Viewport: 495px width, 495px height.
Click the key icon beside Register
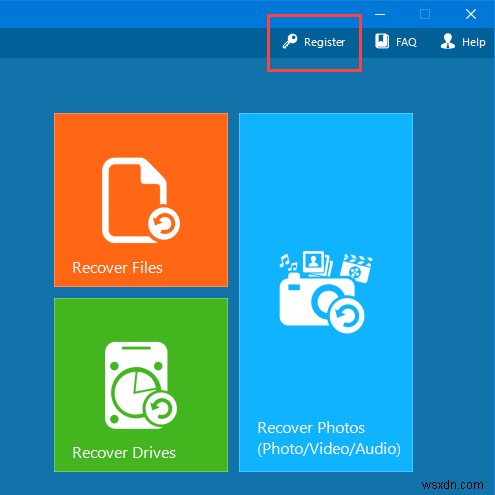(290, 42)
